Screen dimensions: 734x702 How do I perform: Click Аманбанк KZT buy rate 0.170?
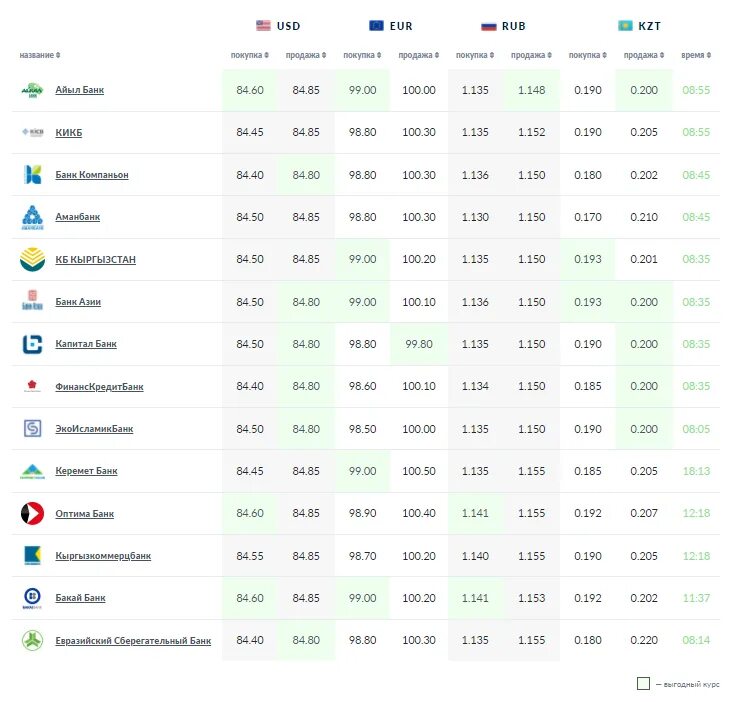tap(587, 217)
